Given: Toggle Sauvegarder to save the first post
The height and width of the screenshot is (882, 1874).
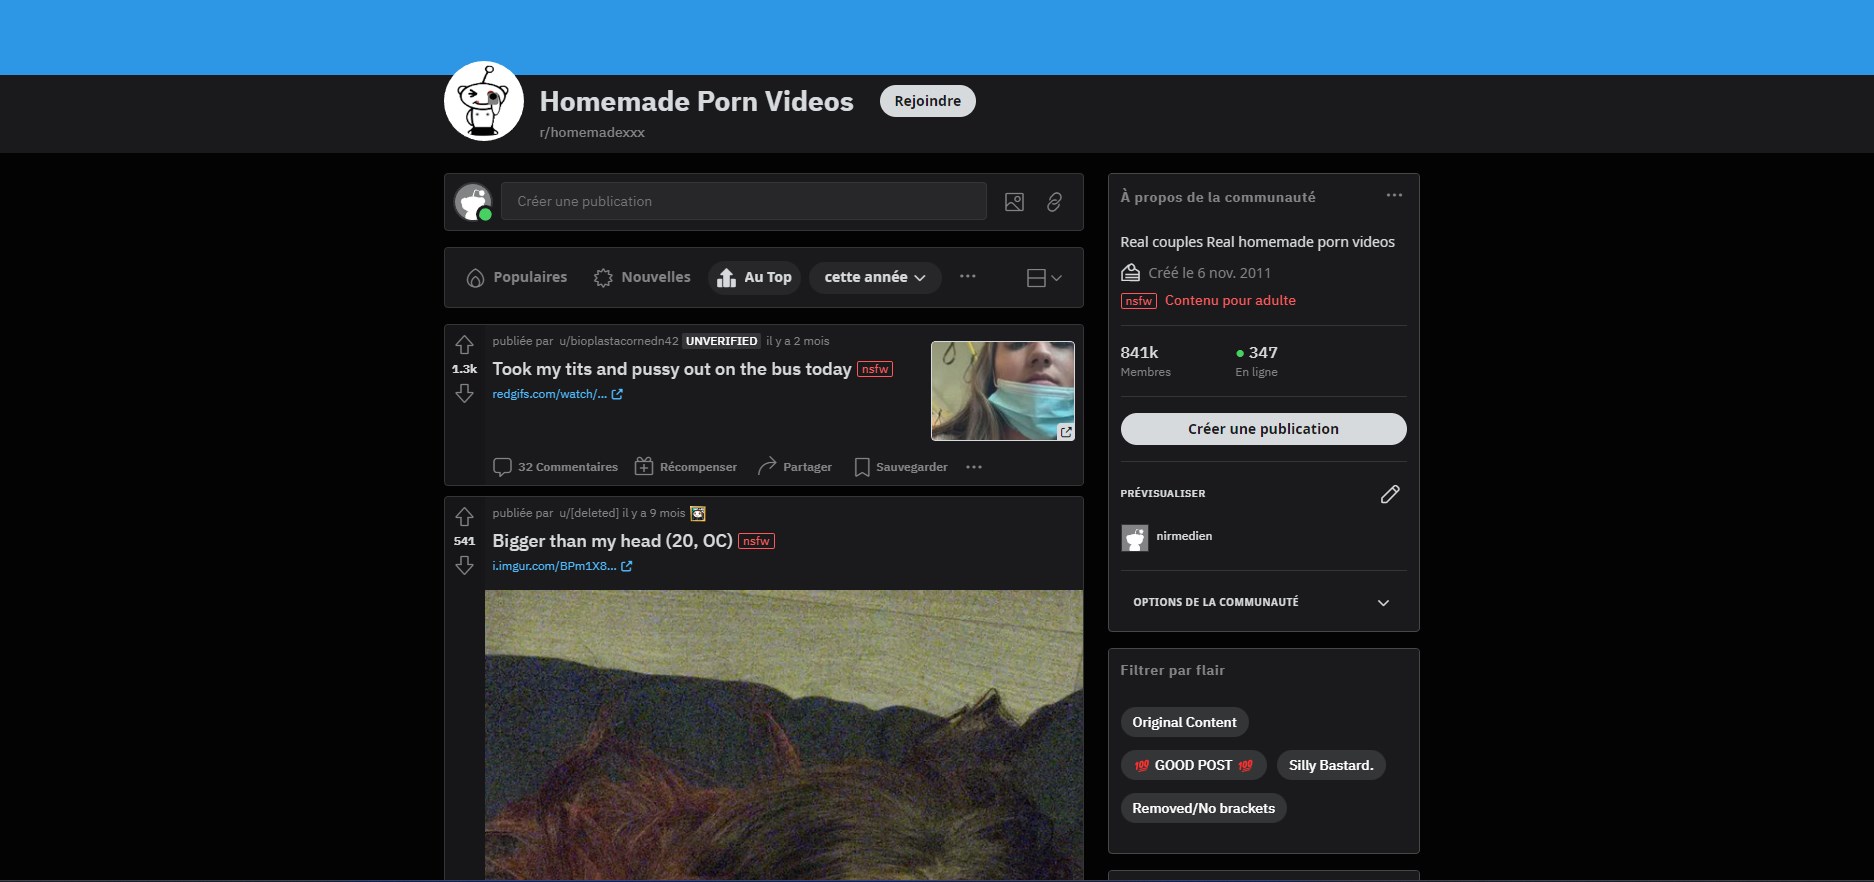Looking at the screenshot, I should tap(901, 467).
